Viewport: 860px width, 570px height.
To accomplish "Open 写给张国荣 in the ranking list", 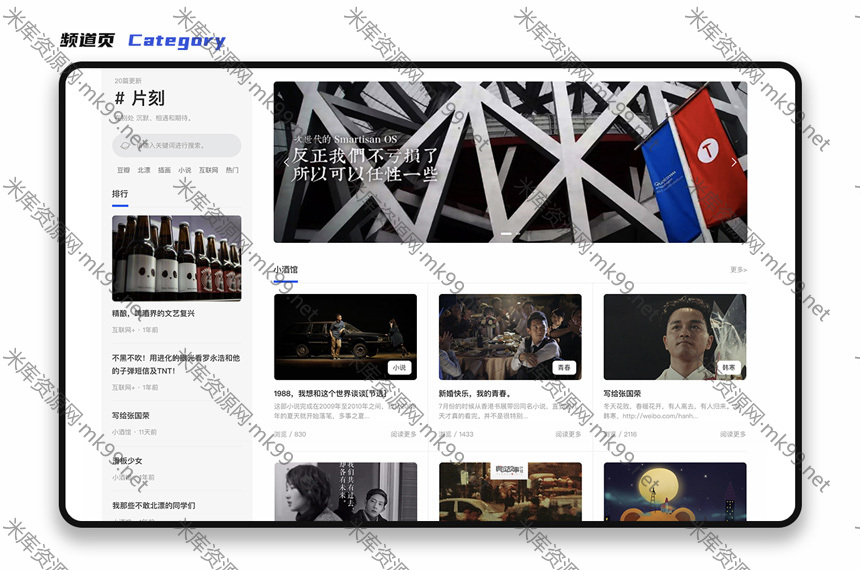I will click(131, 416).
